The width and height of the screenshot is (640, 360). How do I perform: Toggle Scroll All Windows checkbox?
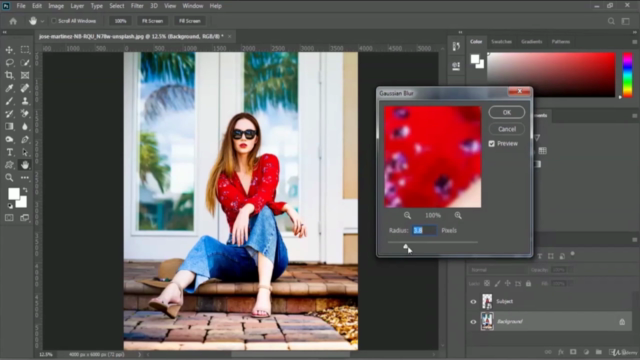[x=54, y=21]
